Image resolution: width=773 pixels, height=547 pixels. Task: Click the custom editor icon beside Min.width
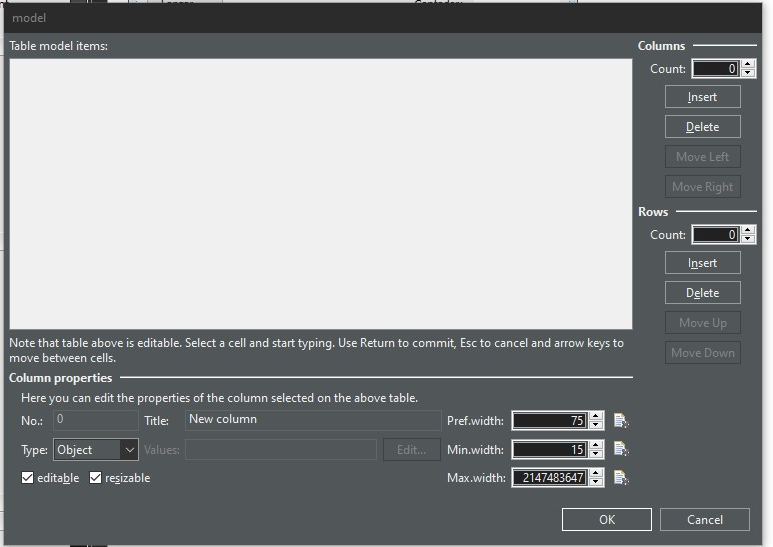point(621,450)
